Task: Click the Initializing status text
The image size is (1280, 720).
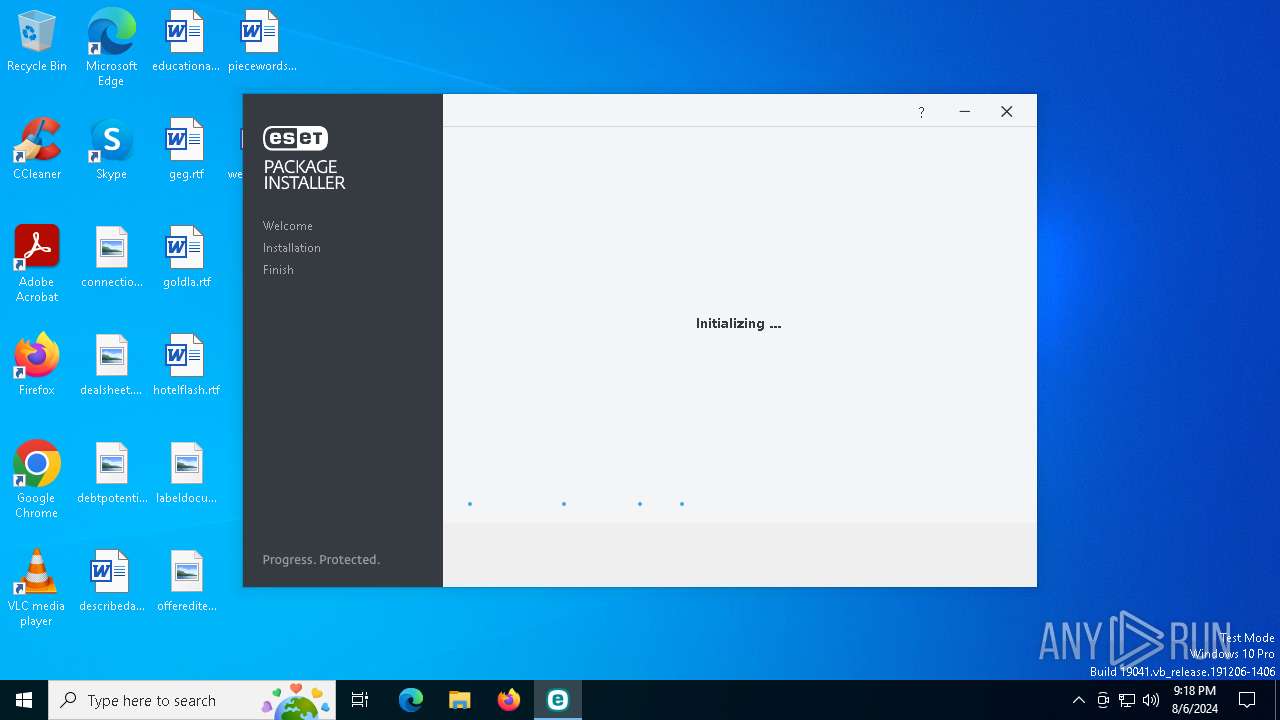Action: [738, 323]
